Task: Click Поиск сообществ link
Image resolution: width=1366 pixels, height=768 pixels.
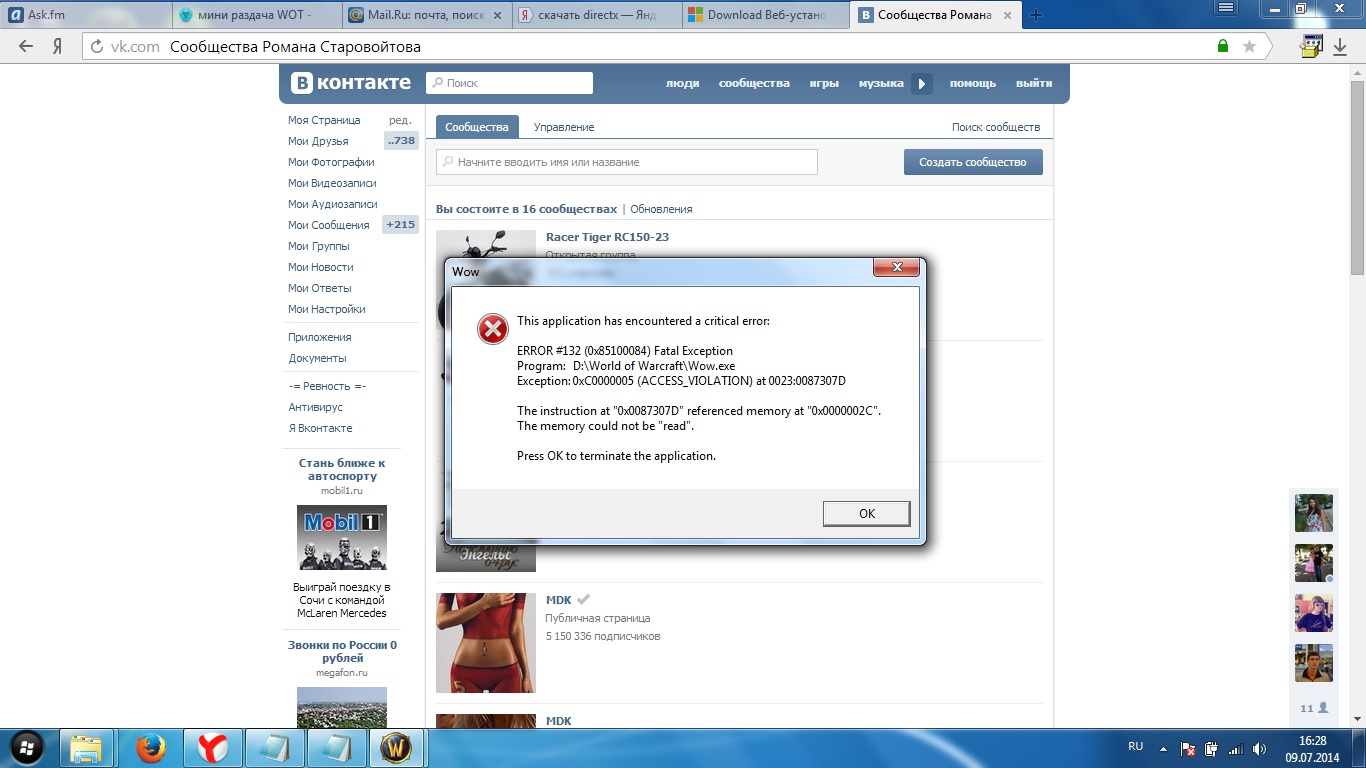Action: (996, 127)
